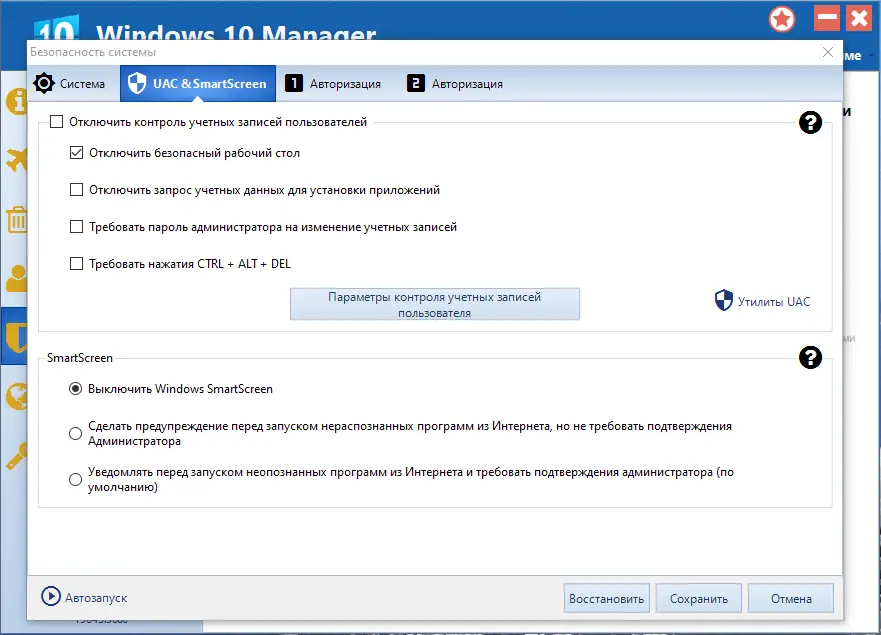Click the SmartScreen section help icon
Screen dimensions: 881x635
810,357
